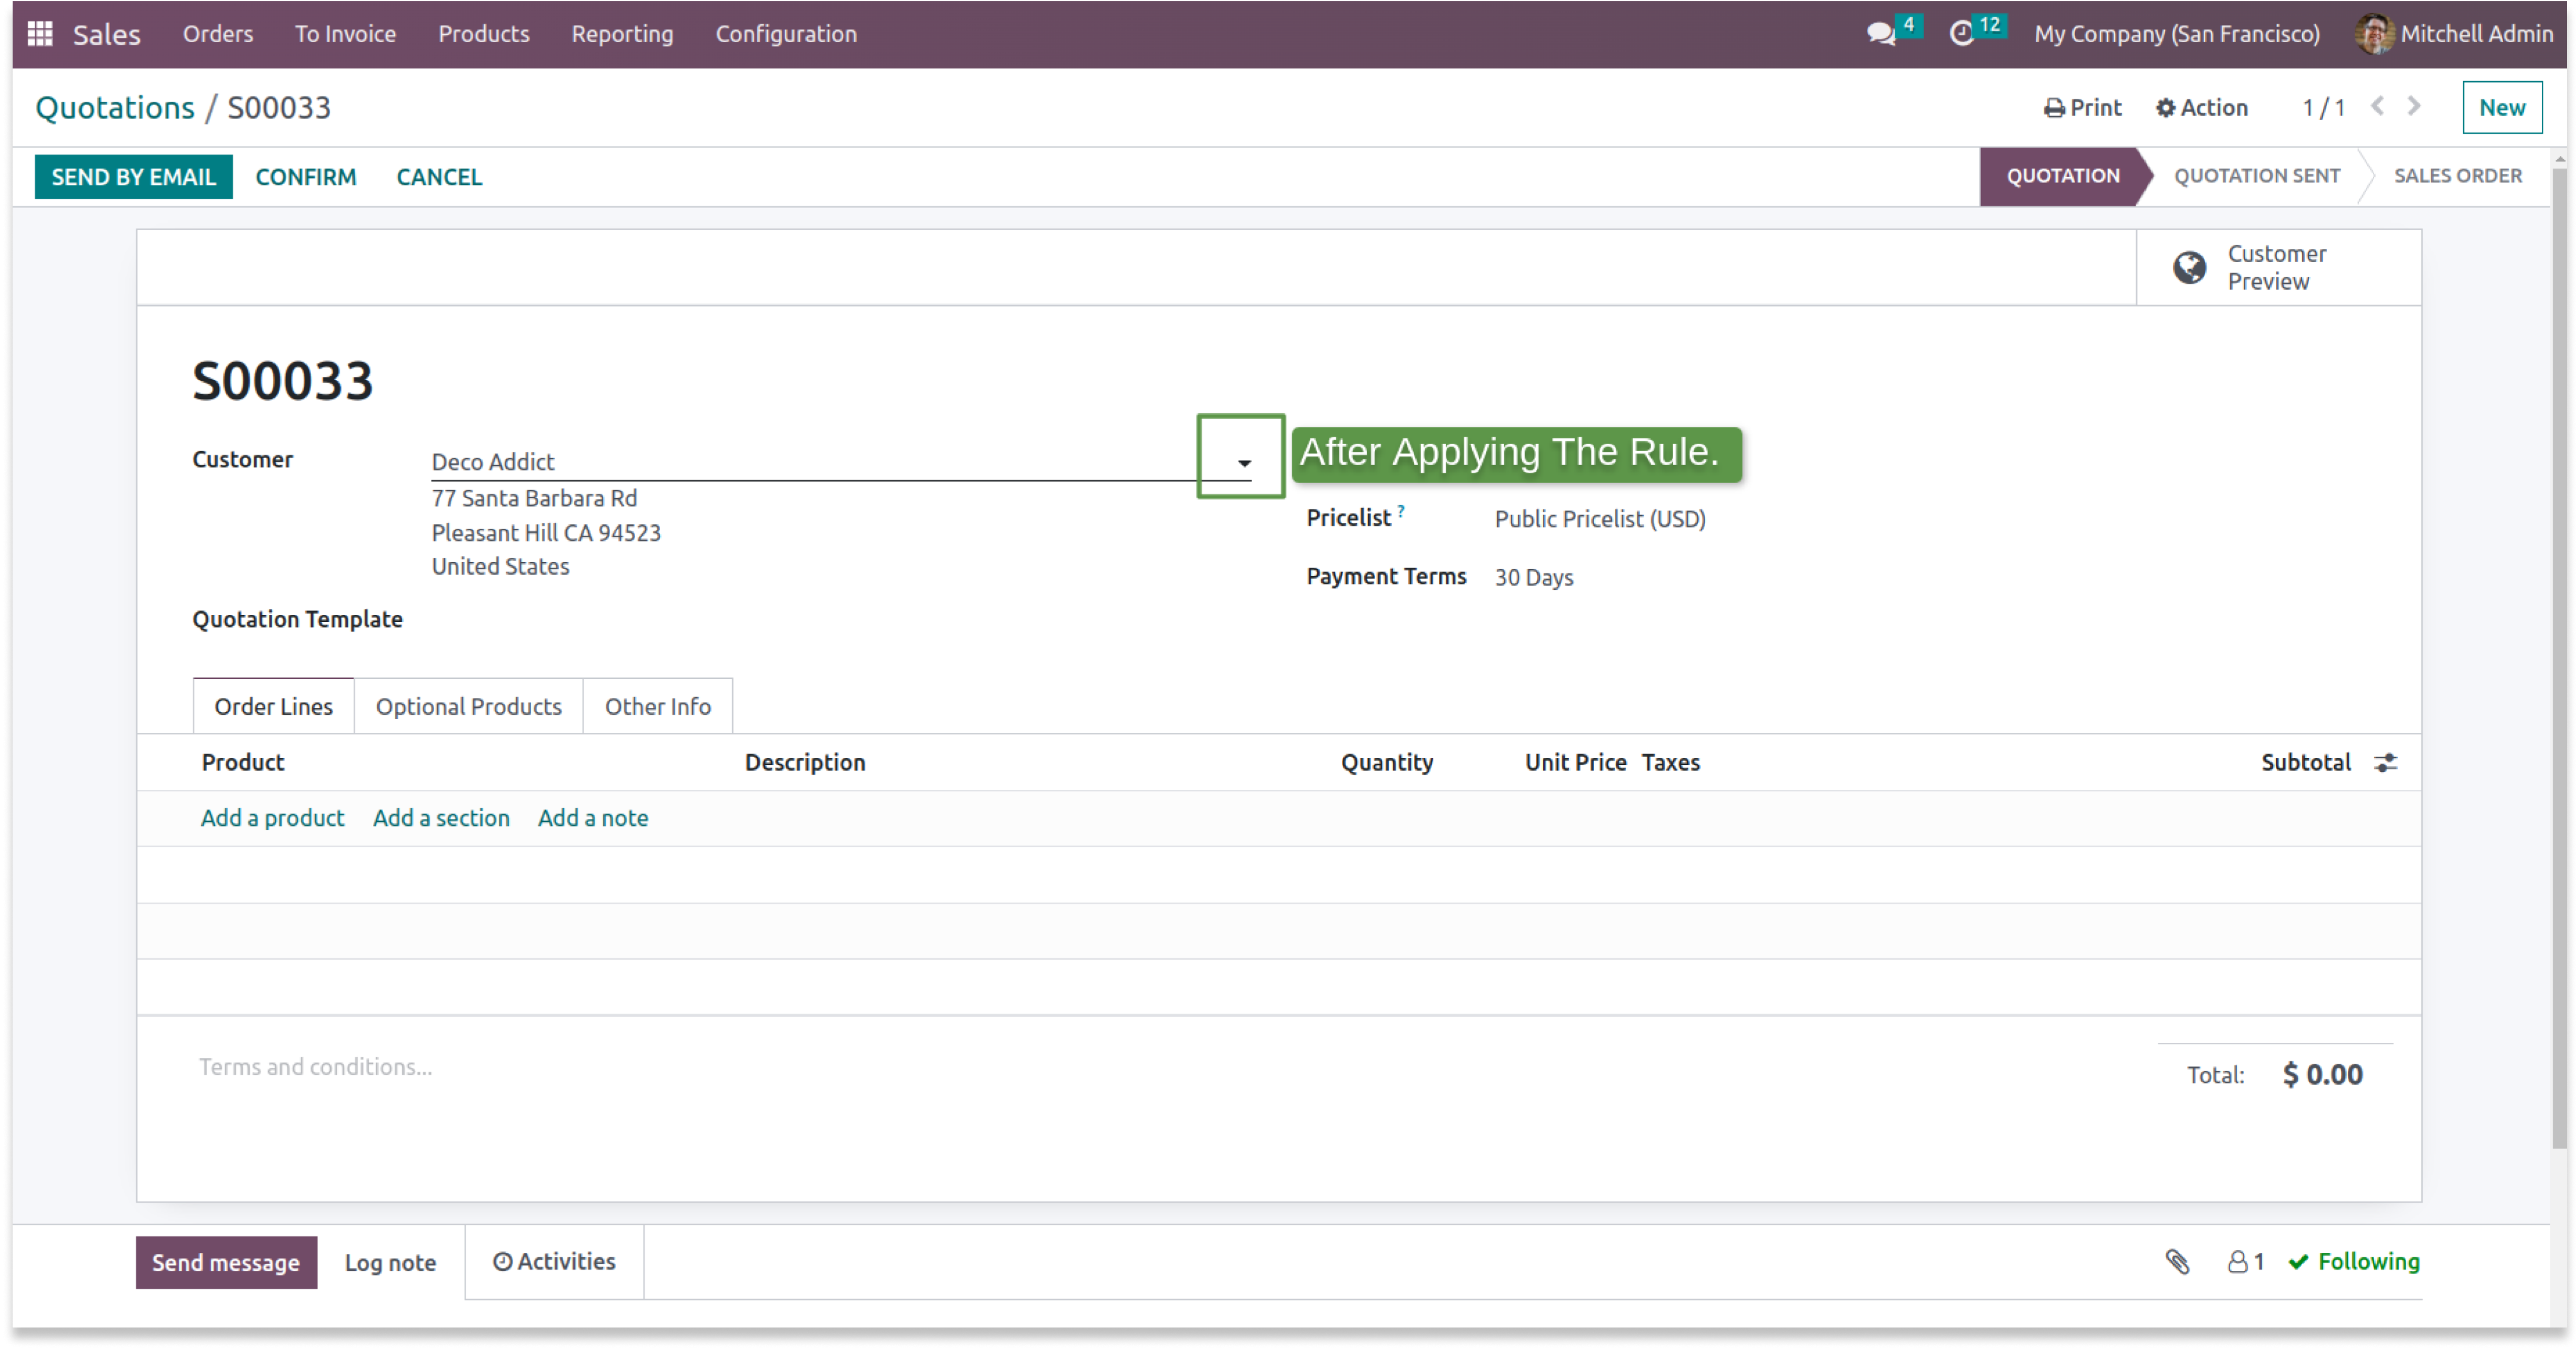Image resolution: width=2576 pixels, height=1348 pixels.
Task: Click the Print button
Action: 2083,108
